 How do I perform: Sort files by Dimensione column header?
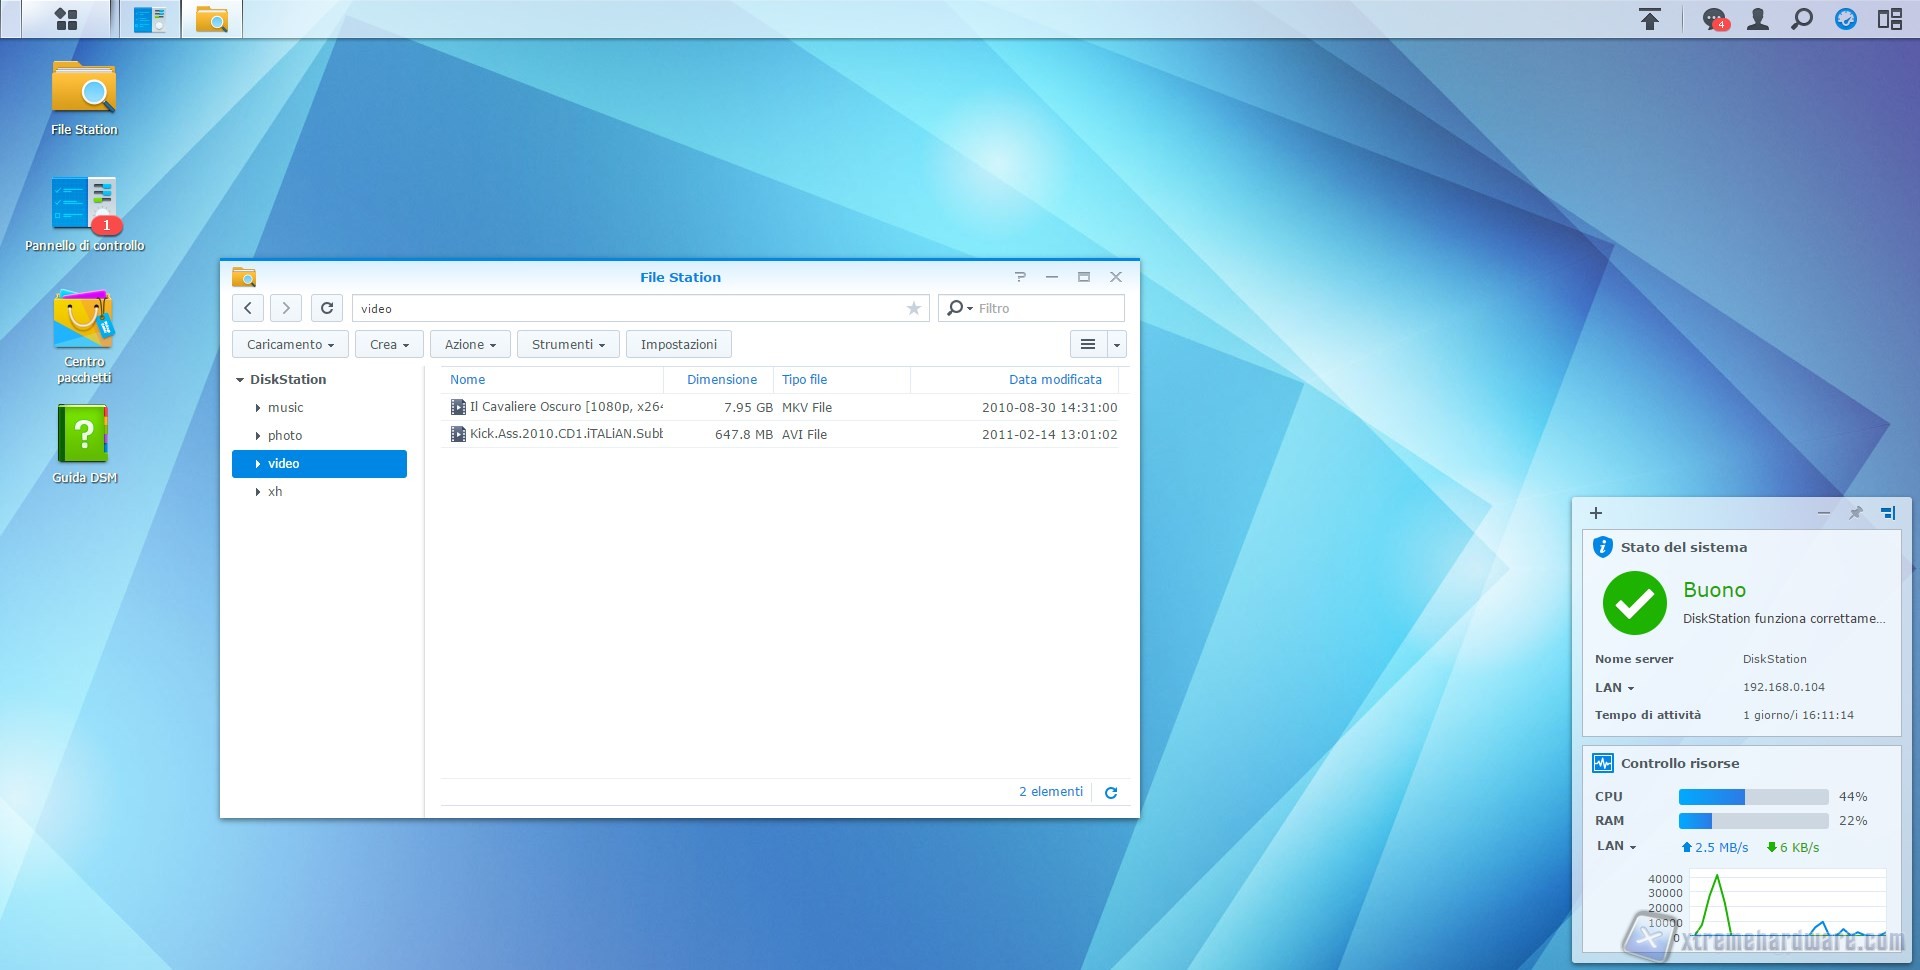[x=721, y=380]
